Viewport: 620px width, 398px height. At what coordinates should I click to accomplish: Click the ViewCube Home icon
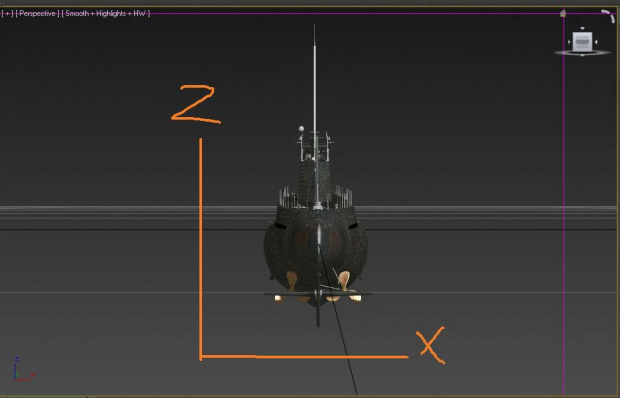pyautogui.click(x=563, y=14)
